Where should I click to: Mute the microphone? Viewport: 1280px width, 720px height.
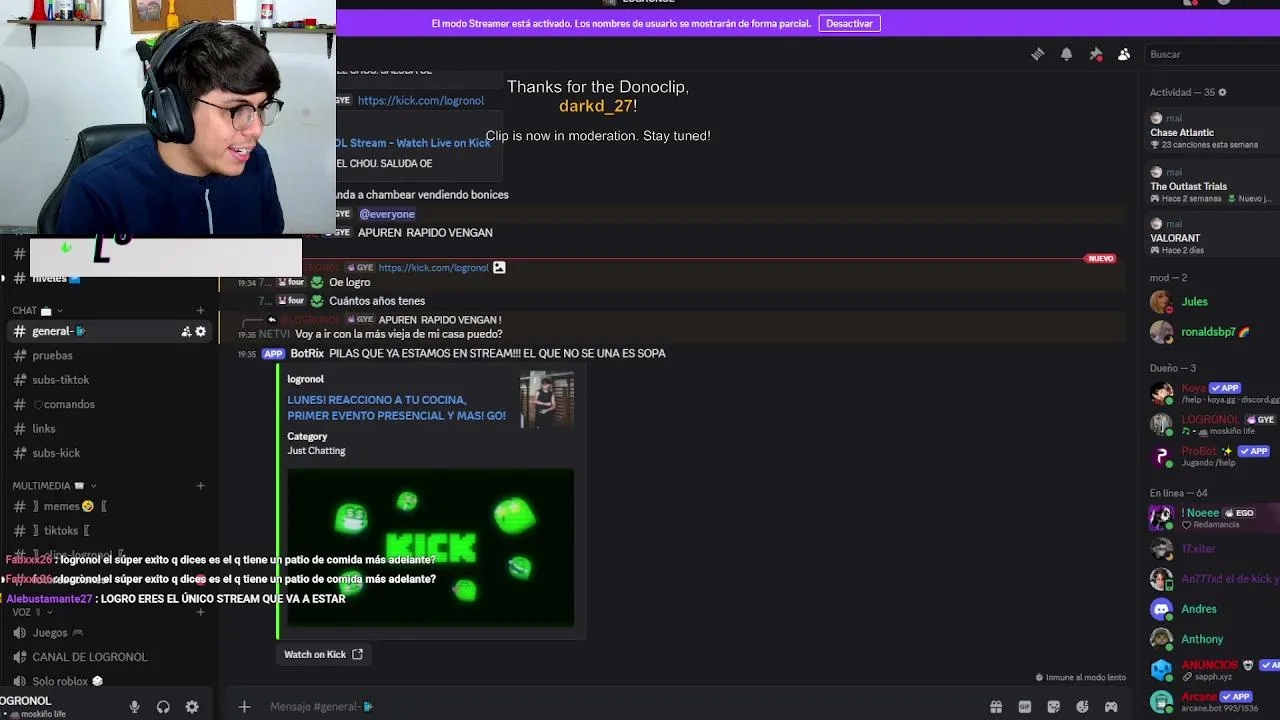[134, 707]
